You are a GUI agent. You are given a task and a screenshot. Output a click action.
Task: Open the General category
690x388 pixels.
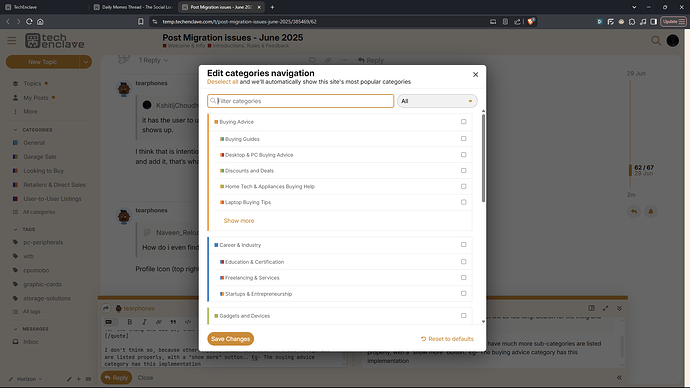point(34,143)
